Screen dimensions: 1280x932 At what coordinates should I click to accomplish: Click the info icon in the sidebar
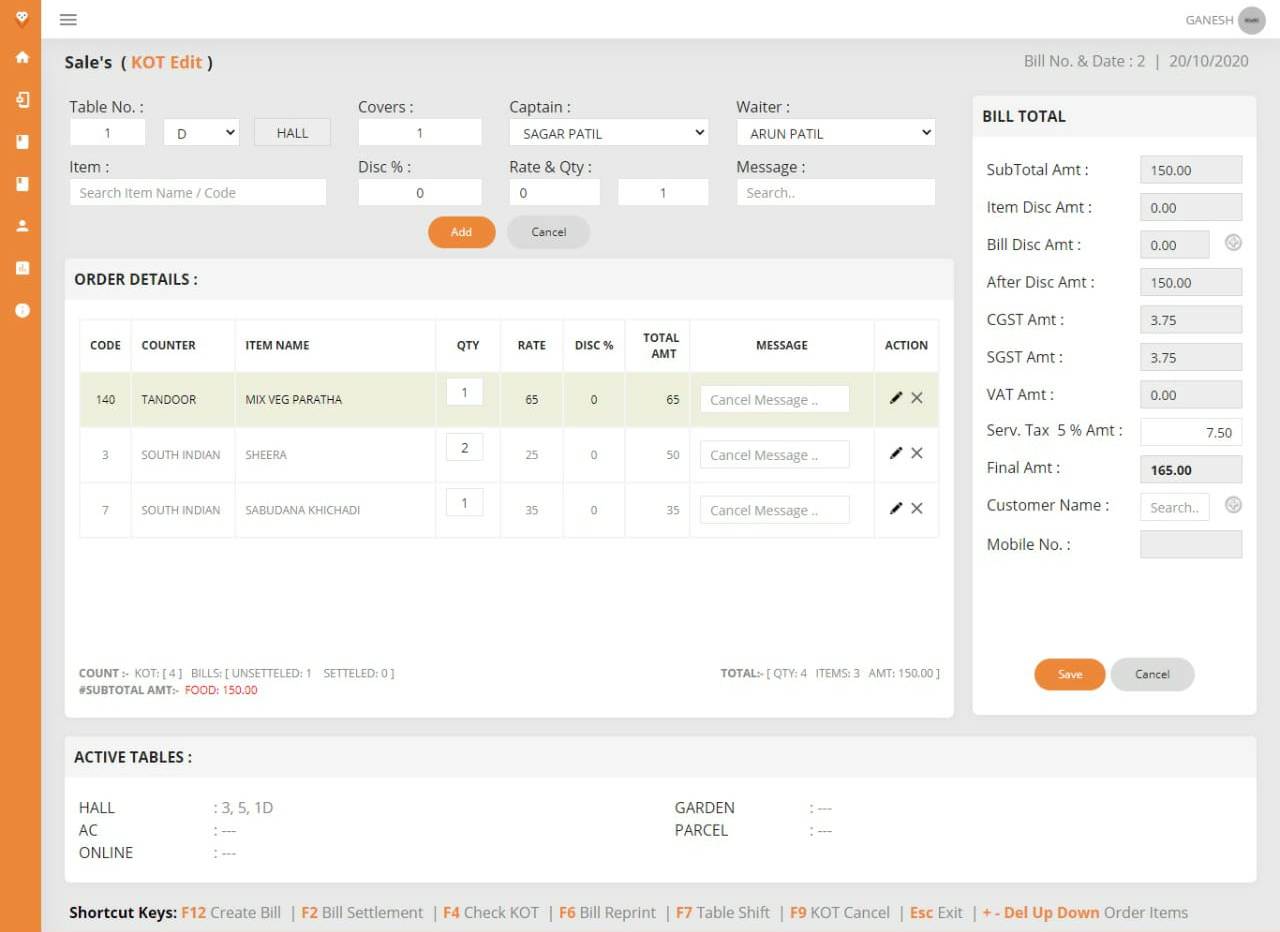tap(22, 310)
